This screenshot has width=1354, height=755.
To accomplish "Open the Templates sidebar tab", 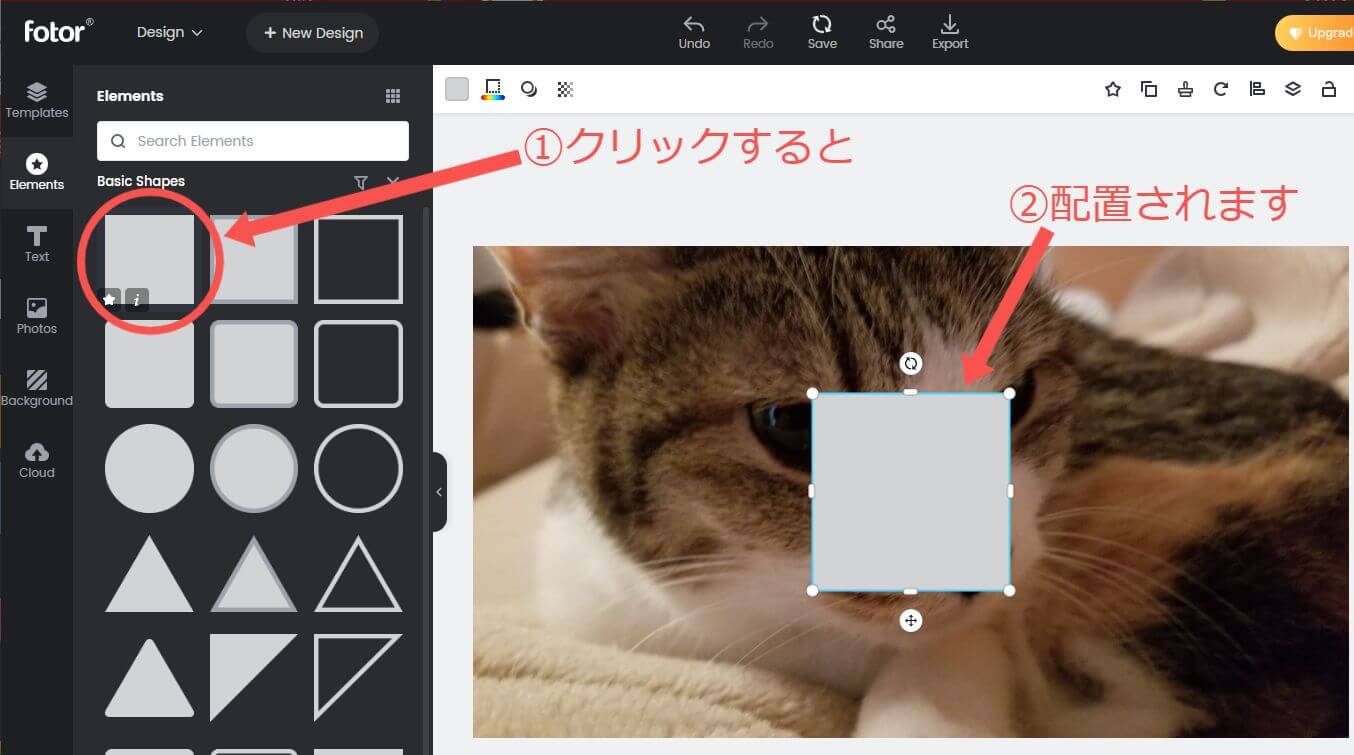I will (37, 100).
